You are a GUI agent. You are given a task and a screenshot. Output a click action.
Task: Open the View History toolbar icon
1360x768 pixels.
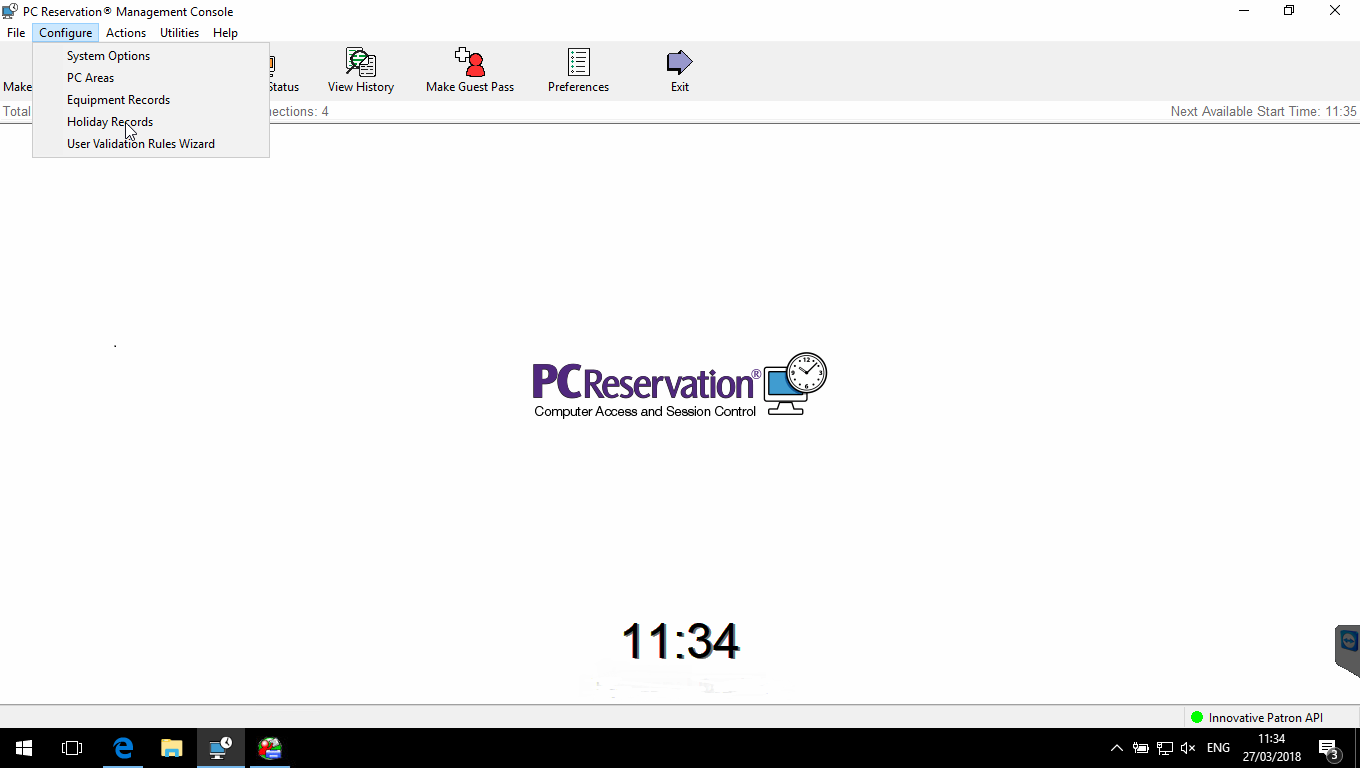click(361, 62)
